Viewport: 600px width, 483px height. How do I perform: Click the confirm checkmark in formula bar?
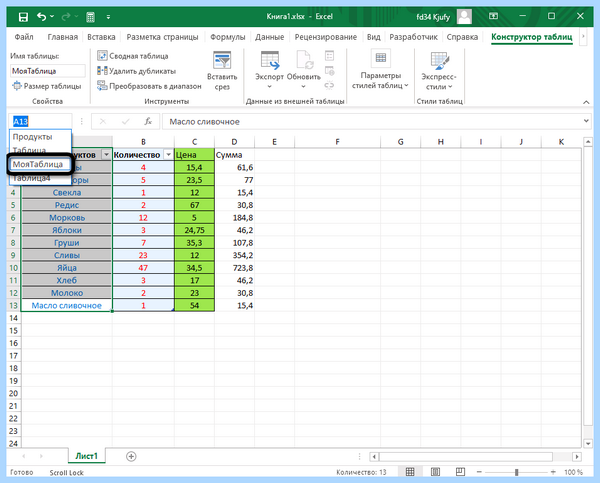coord(125,122)
